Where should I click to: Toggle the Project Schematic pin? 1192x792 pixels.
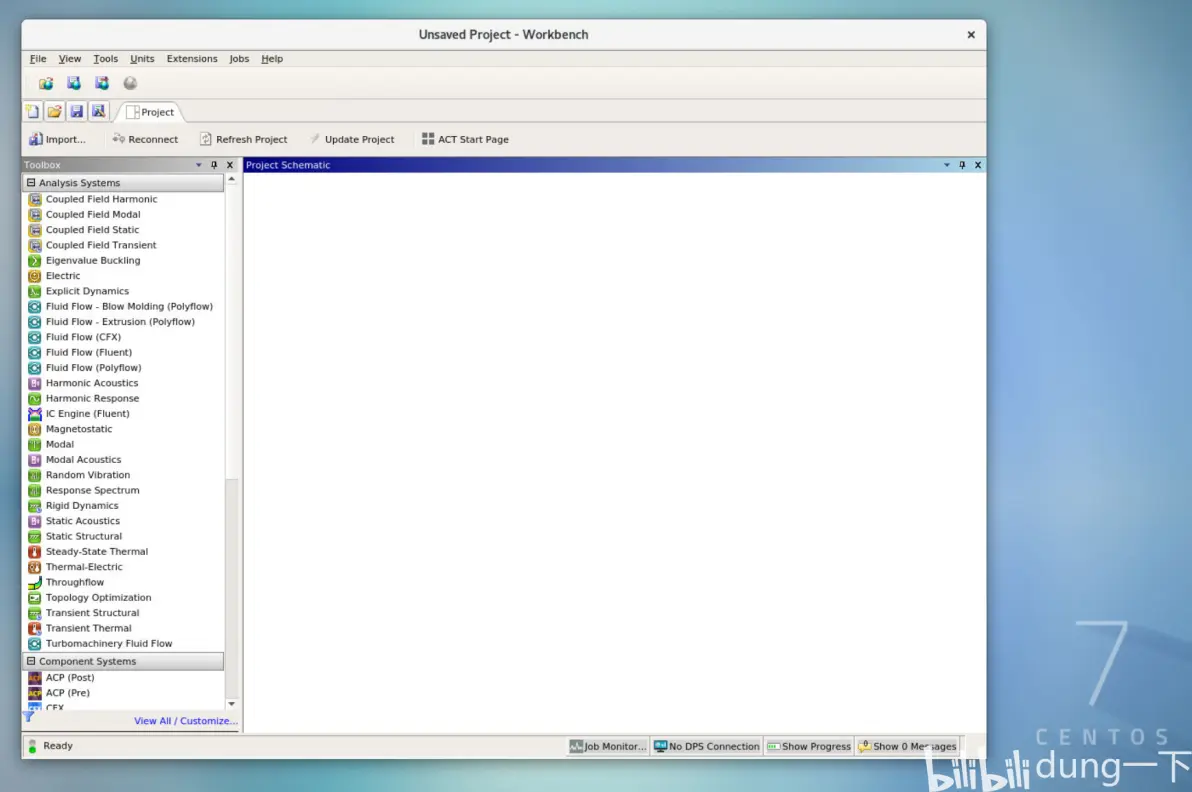point(962,165)
